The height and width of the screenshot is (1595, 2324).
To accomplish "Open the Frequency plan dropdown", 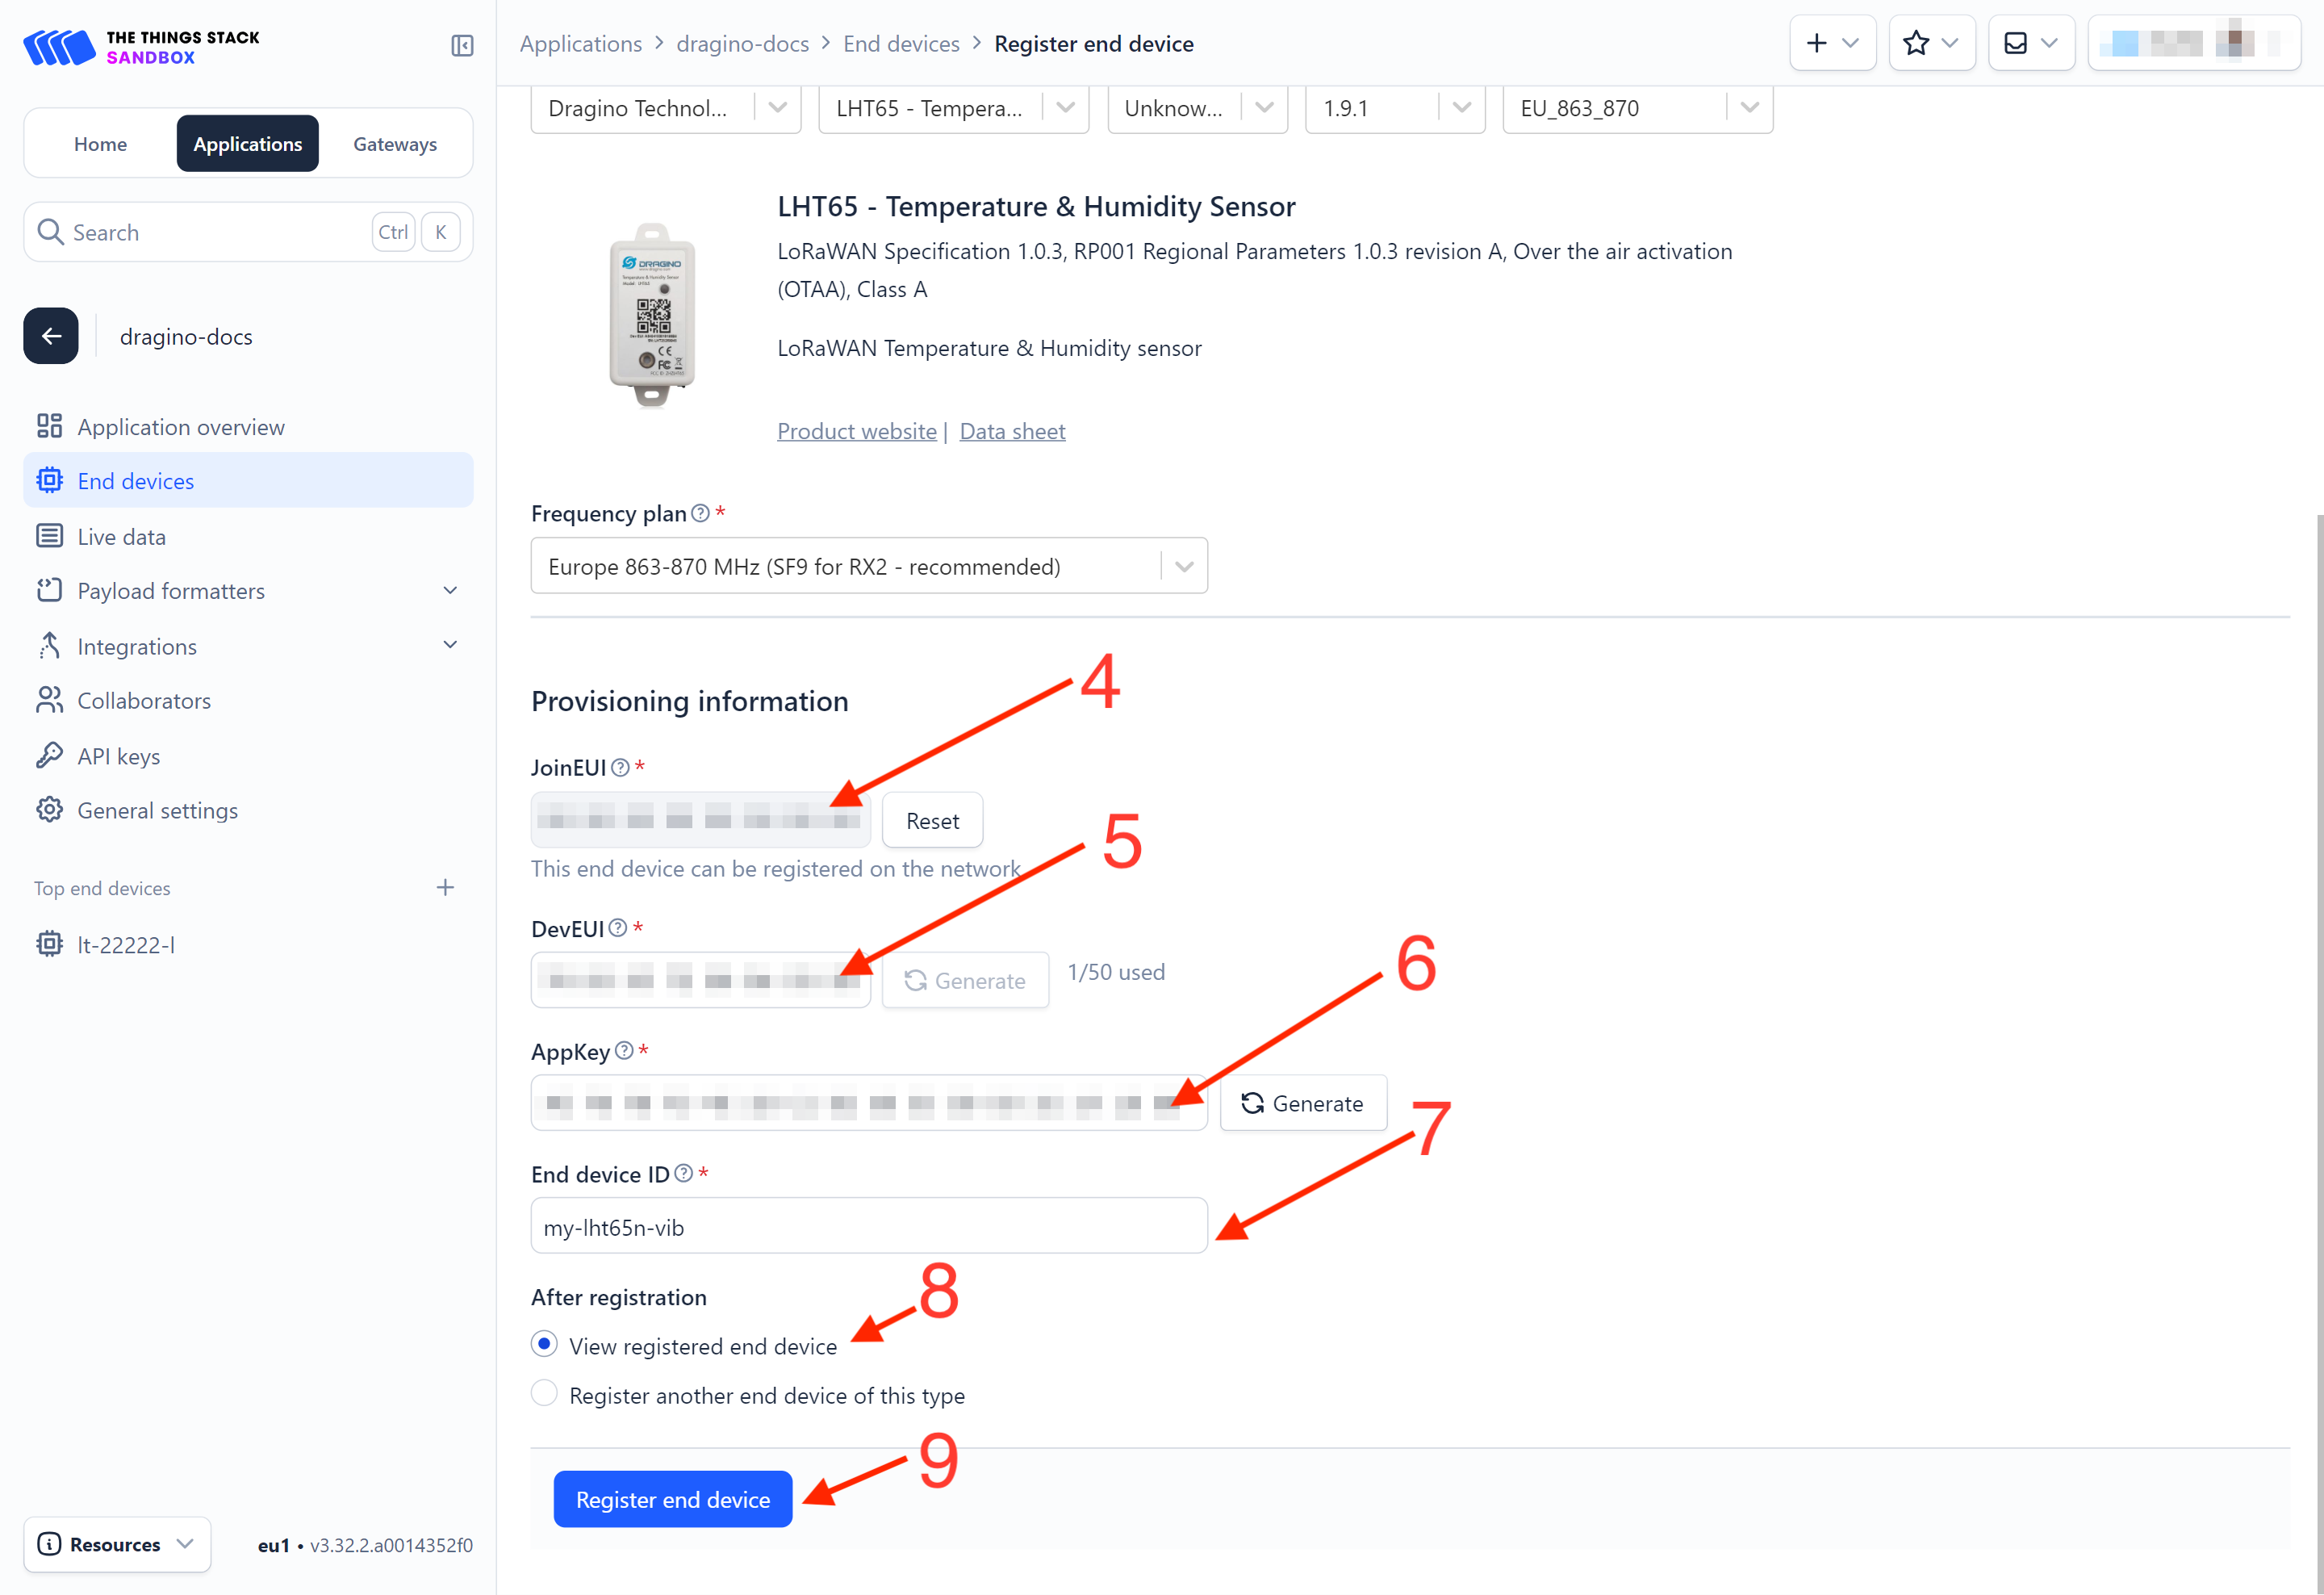I will pyautogui.click(x=869, y=566).
